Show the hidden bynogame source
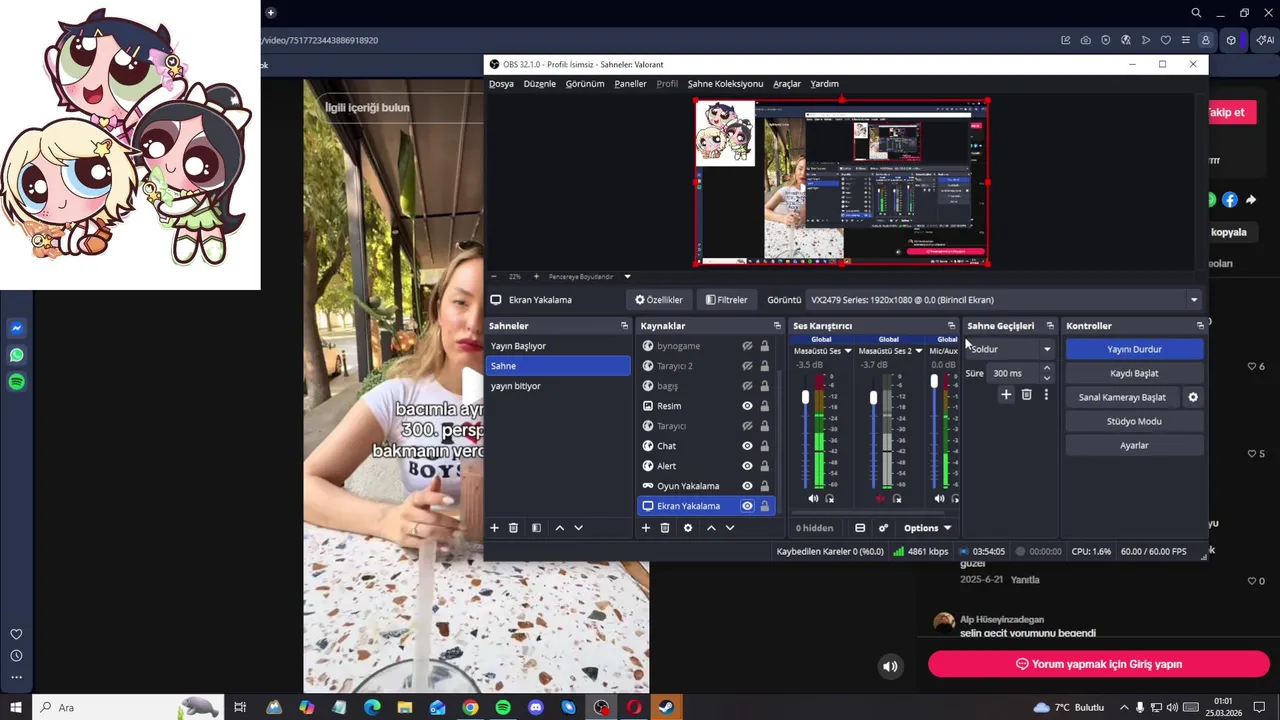1280x720 pixels. [x=747, y=346]
